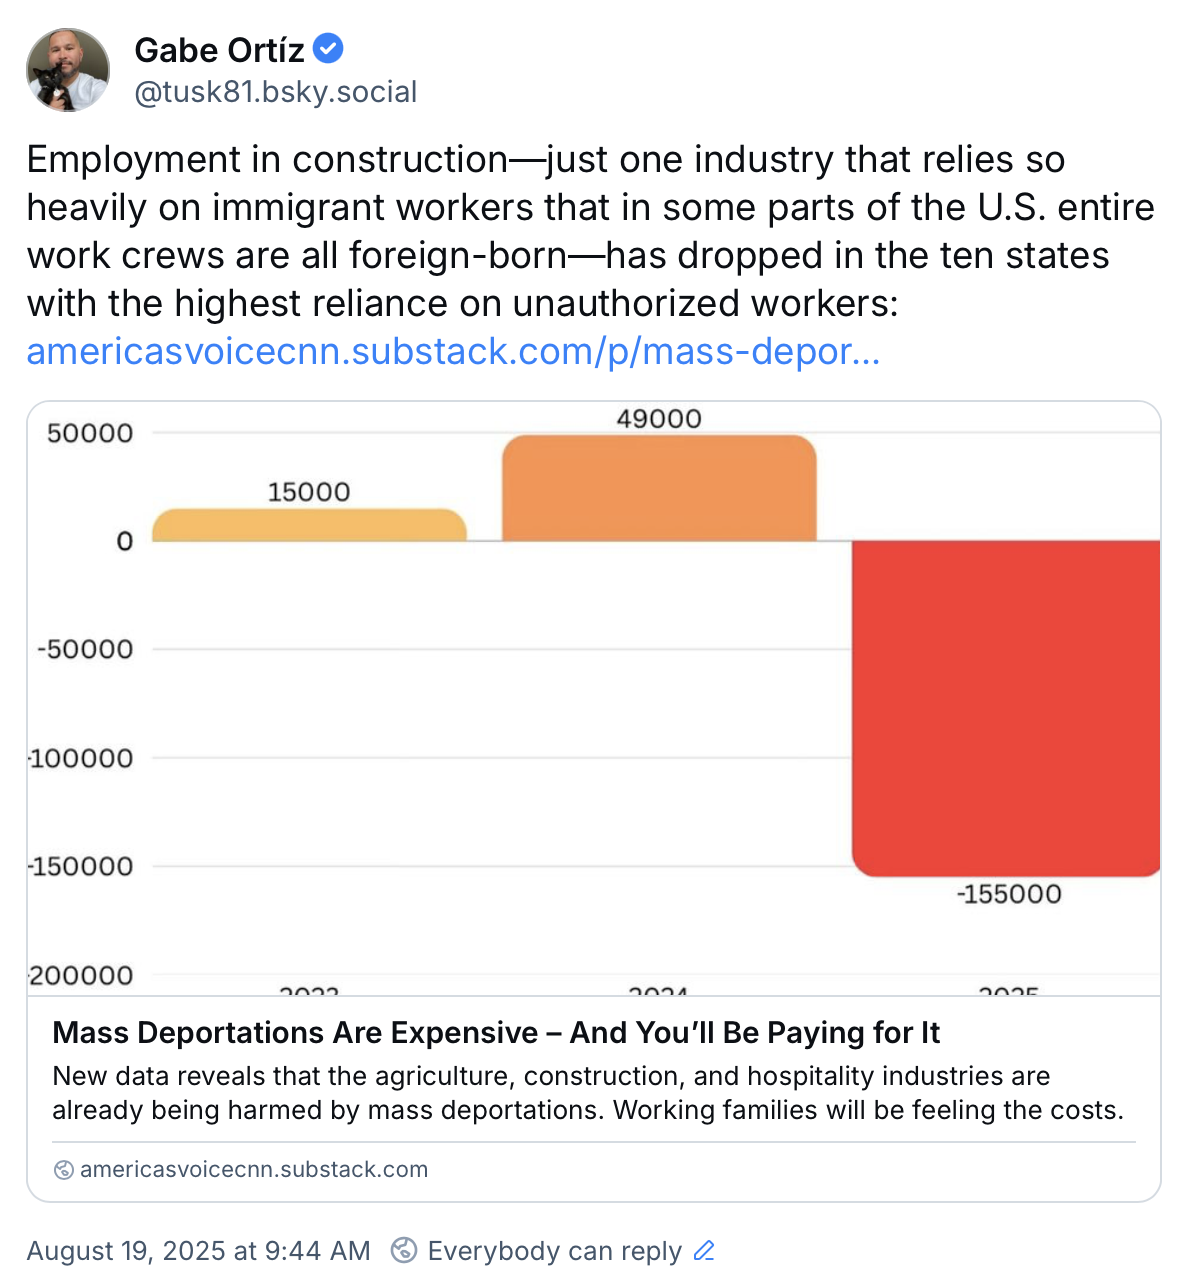Open Gabe Ortíz's profile avatar
Screen dimensions: 1188x1284
click(x=68, y=70)
